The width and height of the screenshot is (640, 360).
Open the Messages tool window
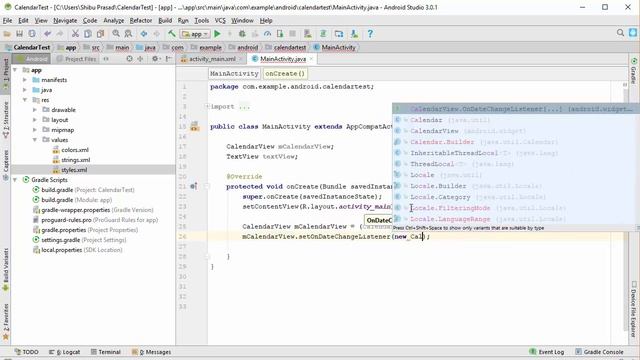(151, 352)
